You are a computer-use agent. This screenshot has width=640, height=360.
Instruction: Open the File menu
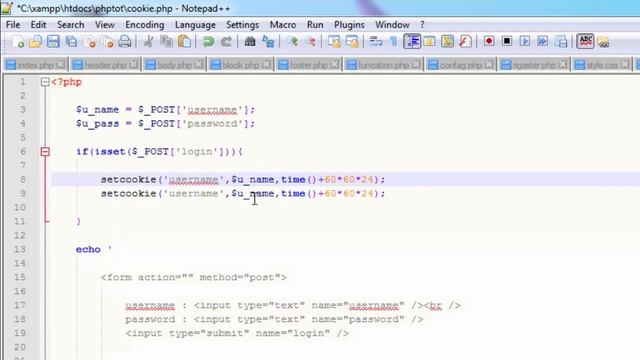click(x=13, y=25)
